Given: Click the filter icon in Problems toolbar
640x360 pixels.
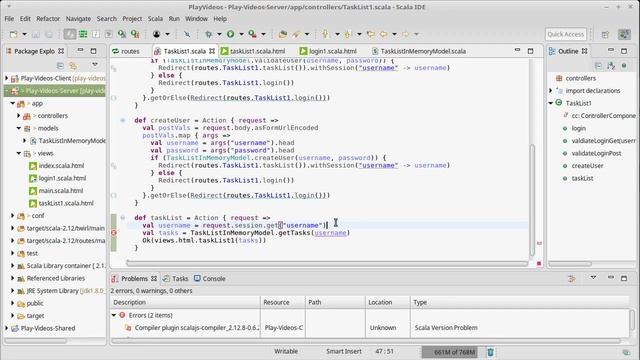Looking at the screenshot, I should coord(572,279).
